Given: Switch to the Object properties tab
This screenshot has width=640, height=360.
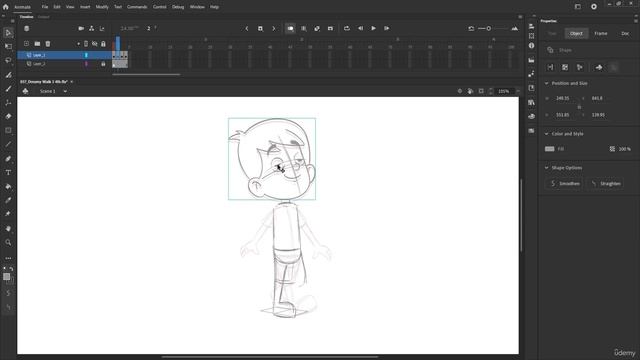Looking at the screenshot, I should click(x=576, y=33).
